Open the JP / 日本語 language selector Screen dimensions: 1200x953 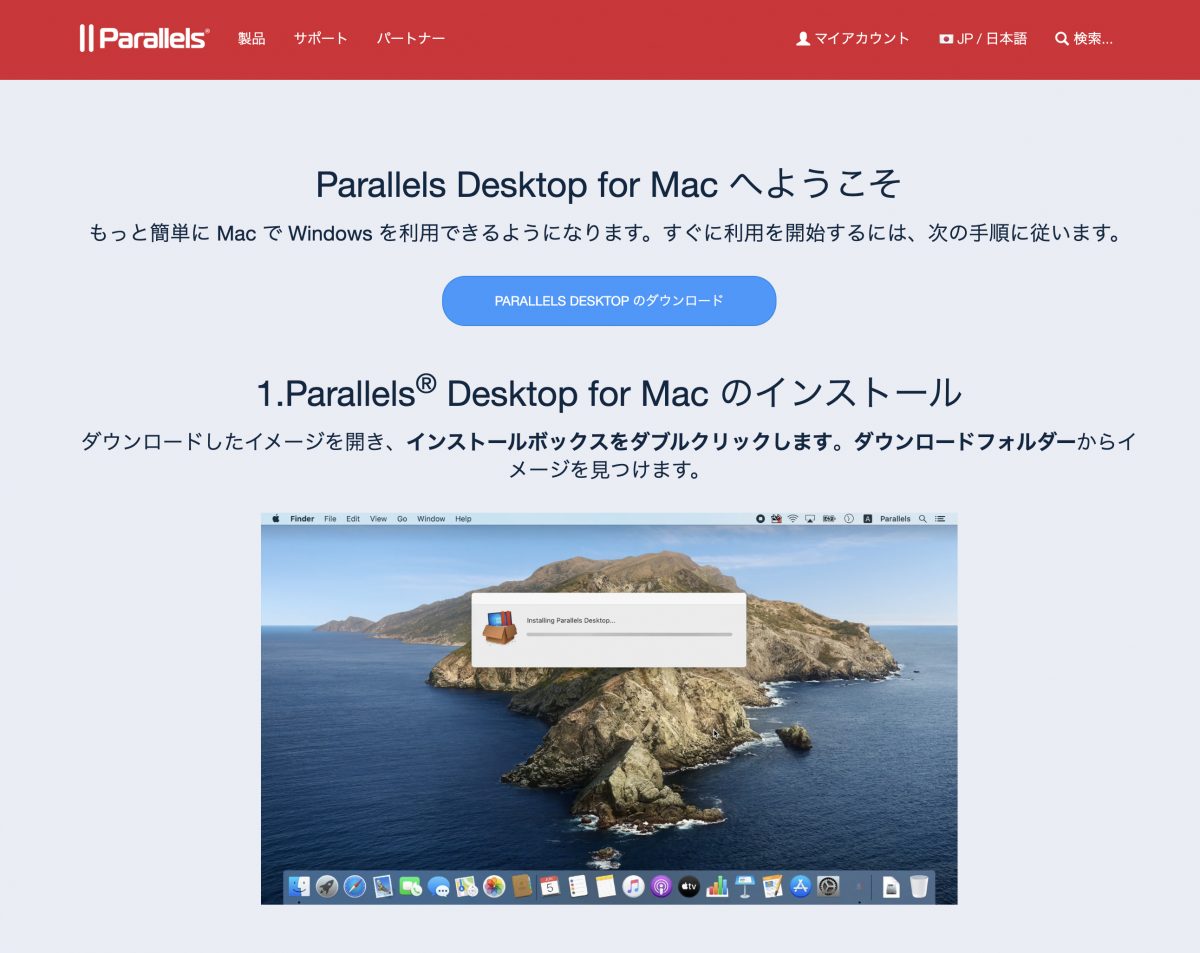click(x=983, y=39)
